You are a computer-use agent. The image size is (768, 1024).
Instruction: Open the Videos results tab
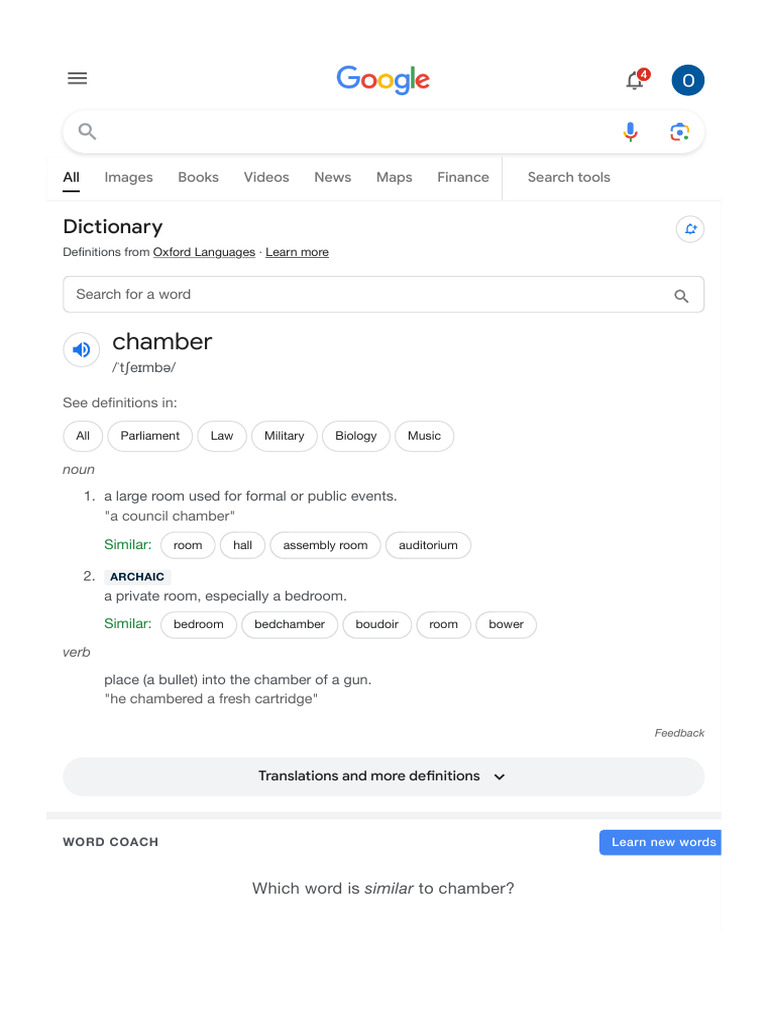(266, 177)
